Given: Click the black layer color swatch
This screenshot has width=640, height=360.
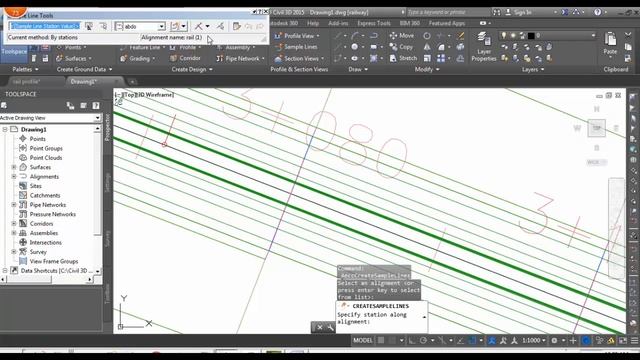Looking at the screenshot, I should [531, 36].
